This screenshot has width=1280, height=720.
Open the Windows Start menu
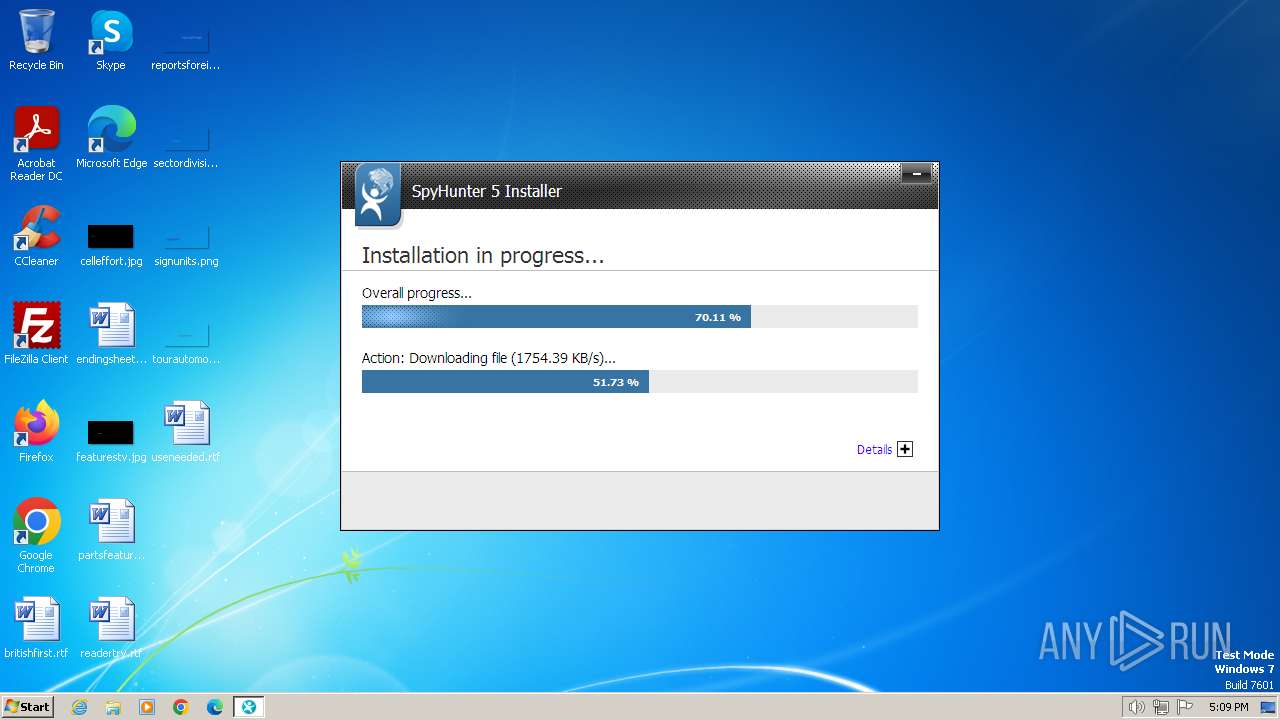[x=28, y=706]
